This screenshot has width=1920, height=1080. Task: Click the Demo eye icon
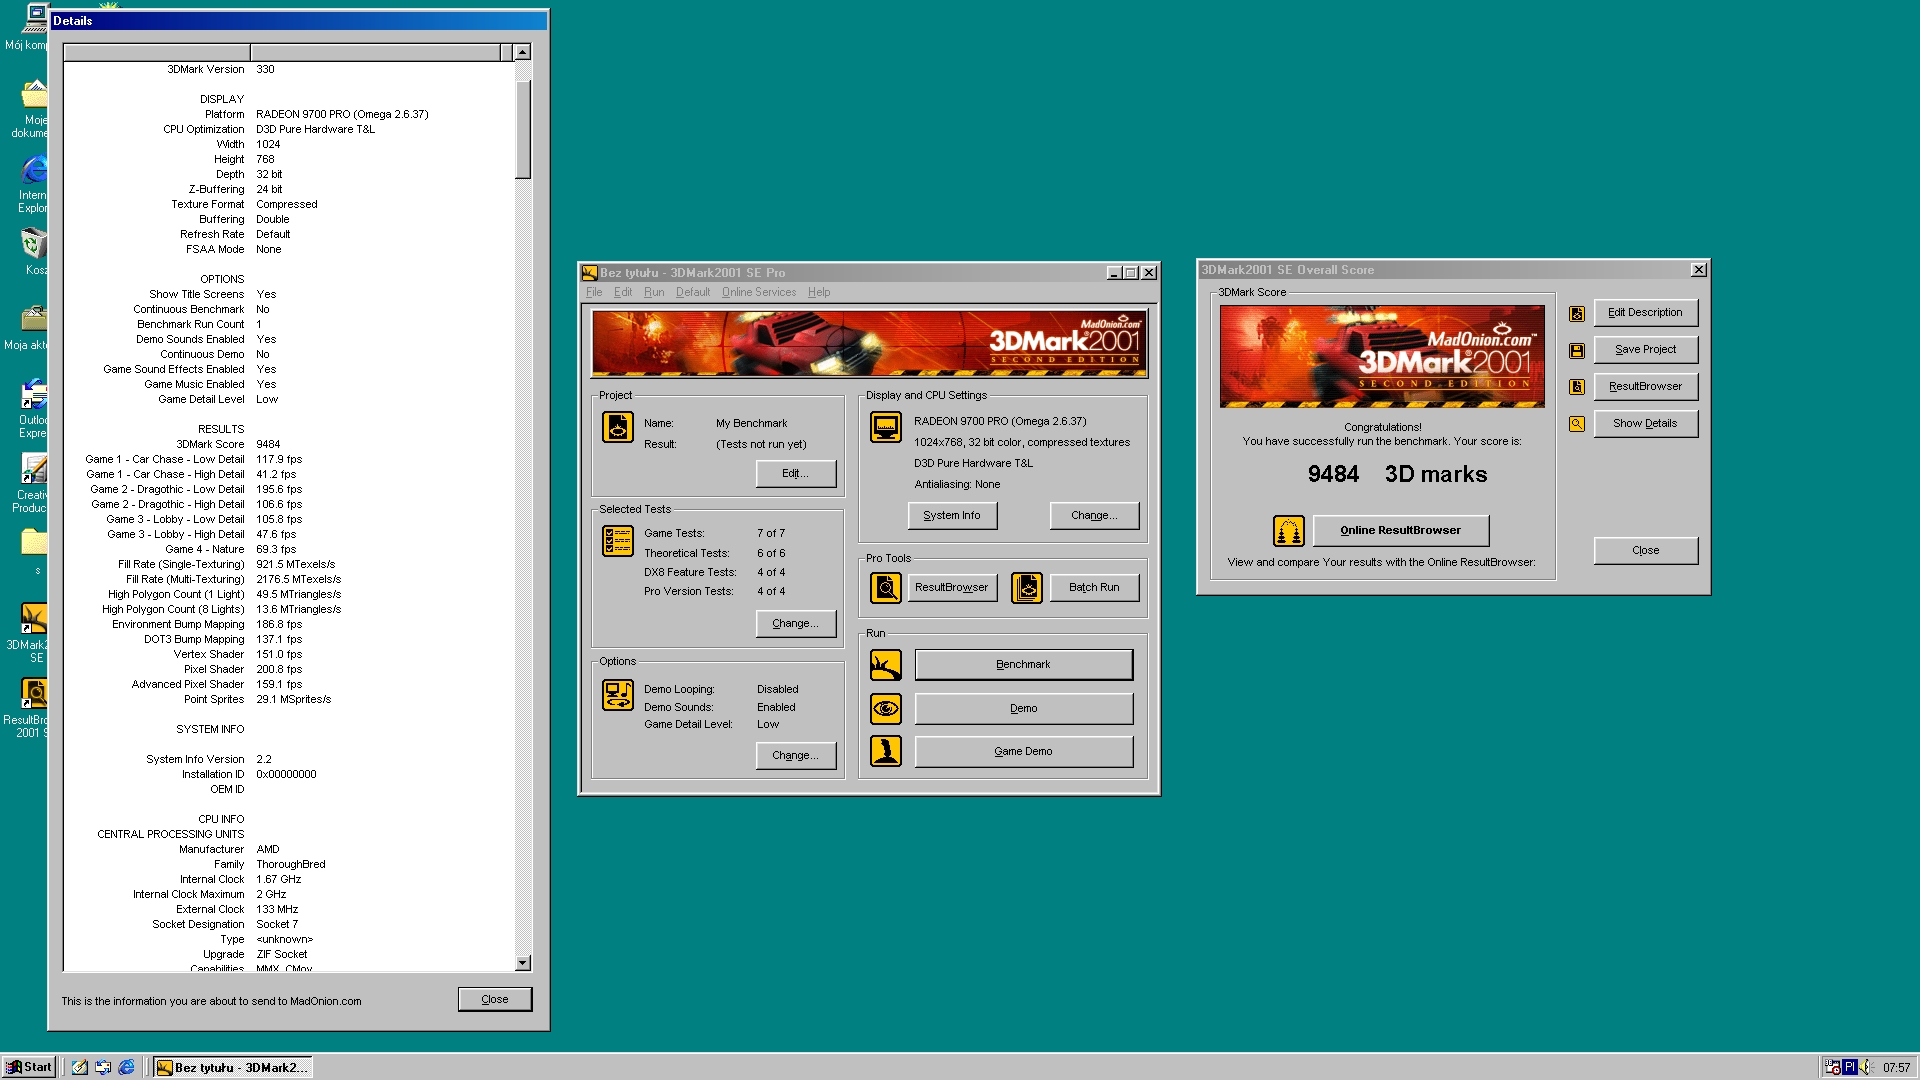[x=885, y=709]
